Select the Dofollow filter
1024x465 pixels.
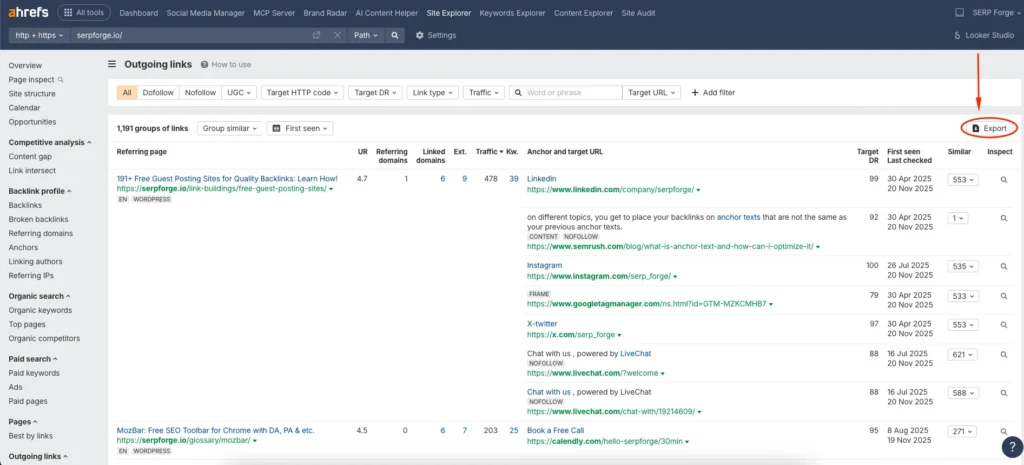click(158, 93)
